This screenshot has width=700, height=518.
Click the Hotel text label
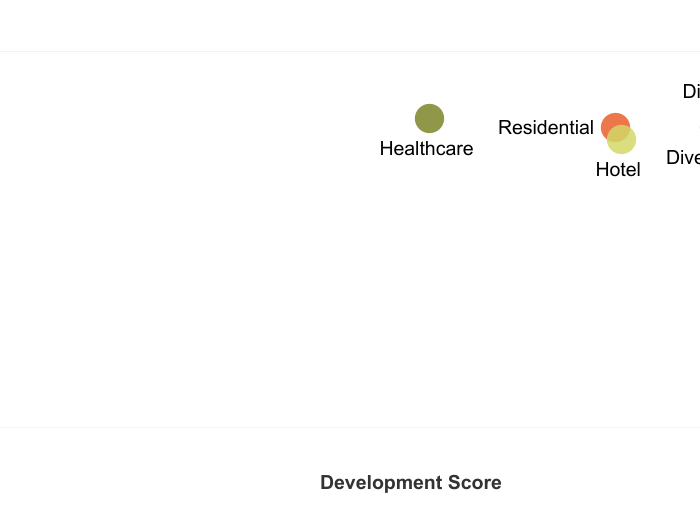click(x=618, y=170)
